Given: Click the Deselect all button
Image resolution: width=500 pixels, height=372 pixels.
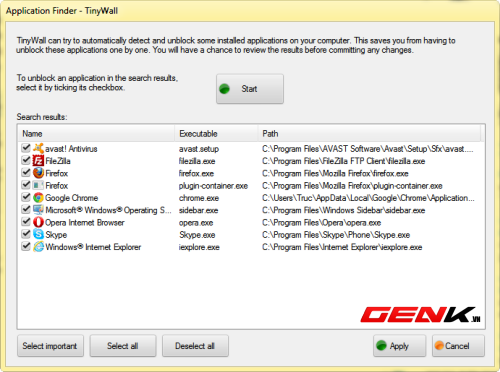Looking at the screenshot, I should 195,346.
